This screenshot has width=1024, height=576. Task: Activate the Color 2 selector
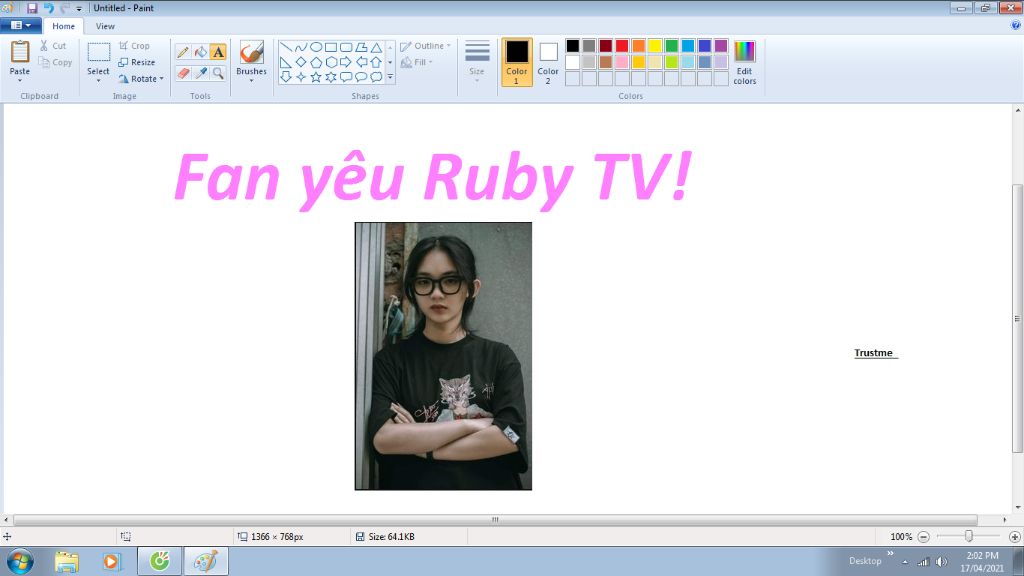[x=548, y=62]
